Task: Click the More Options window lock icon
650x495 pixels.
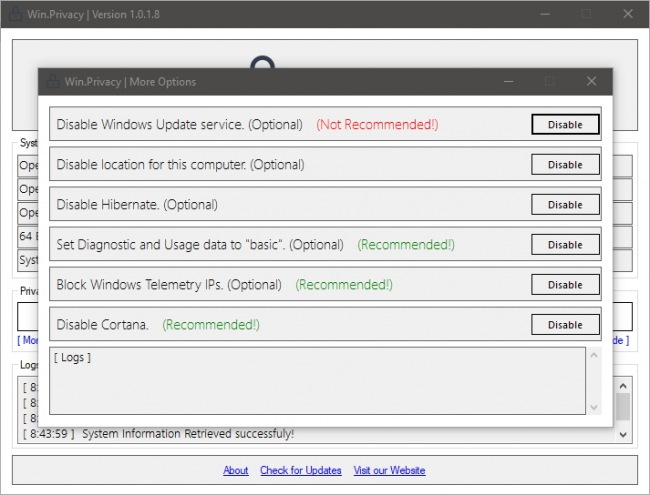Action: pyautogui.click(x=52, y=81)
